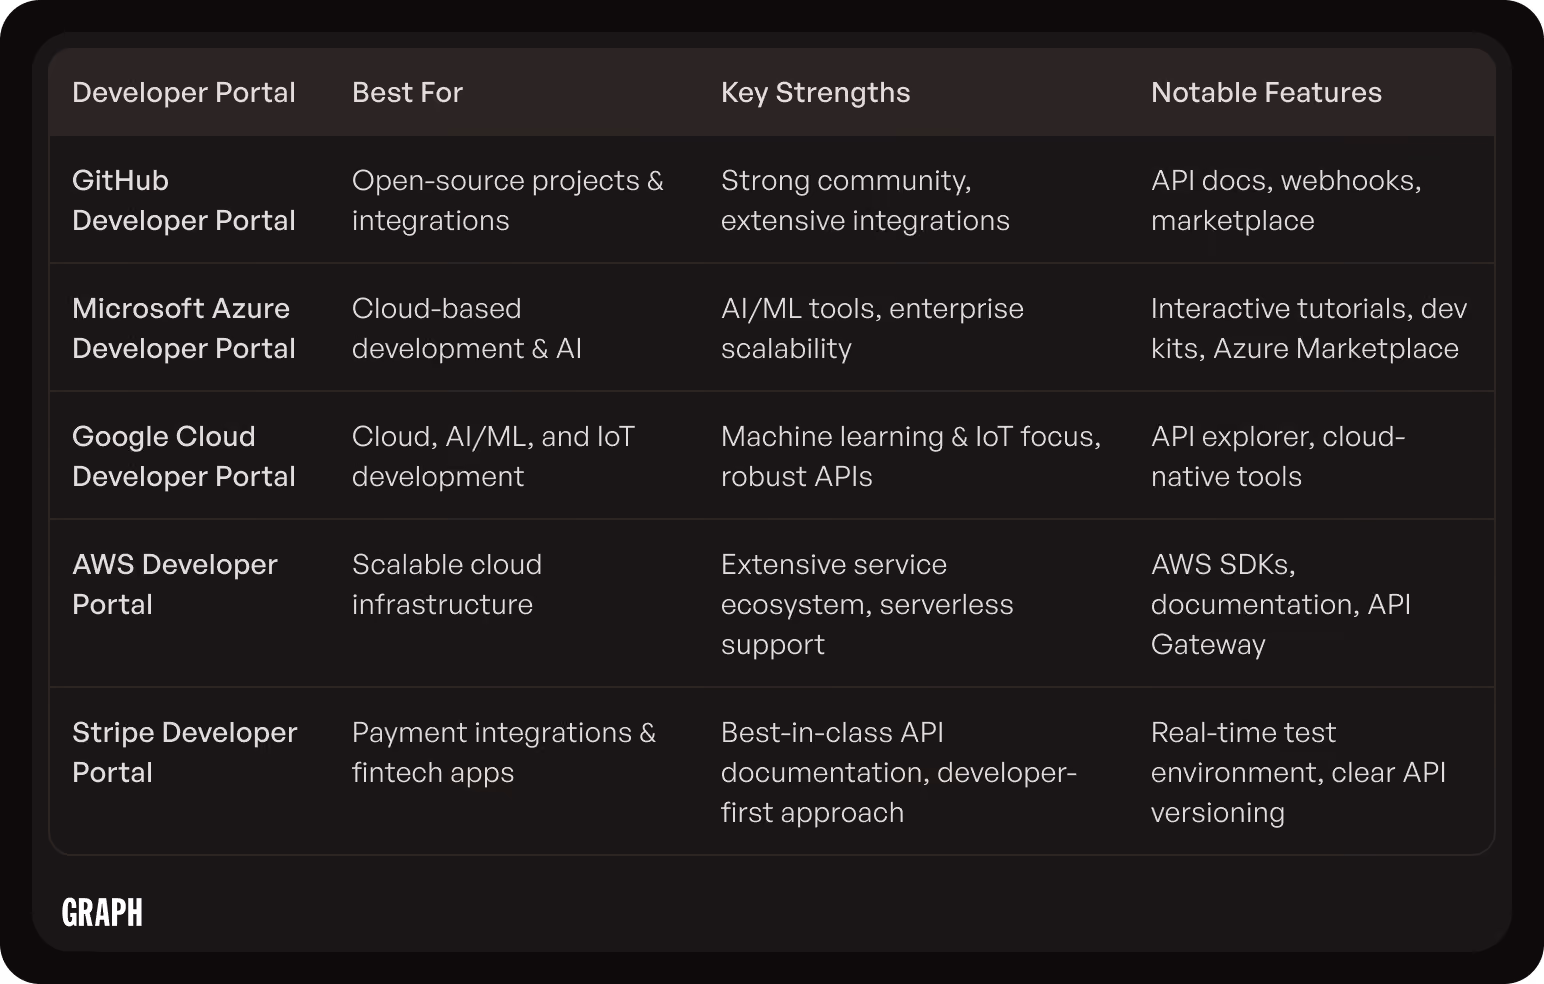This screenshot has height=984, width=1544.
Task: Click Strong community, extensive integrations cell
Action: pyautogui.click(x=865, y=200)
